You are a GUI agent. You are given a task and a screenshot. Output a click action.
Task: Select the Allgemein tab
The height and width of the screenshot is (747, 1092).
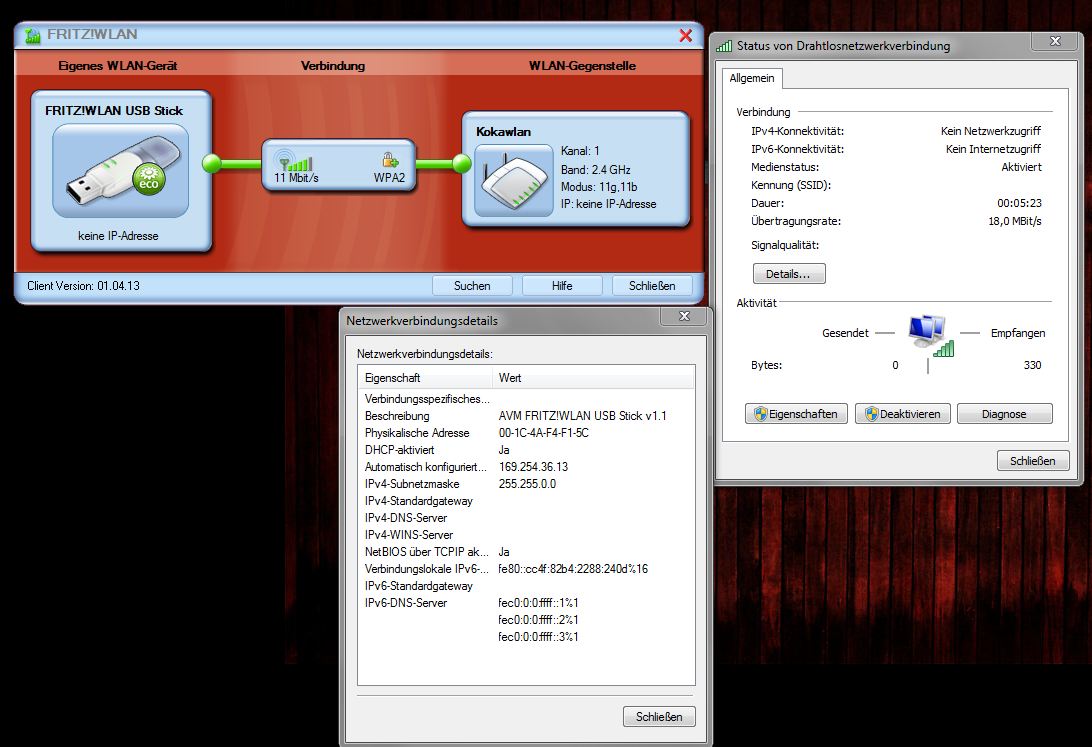(752, 78)
